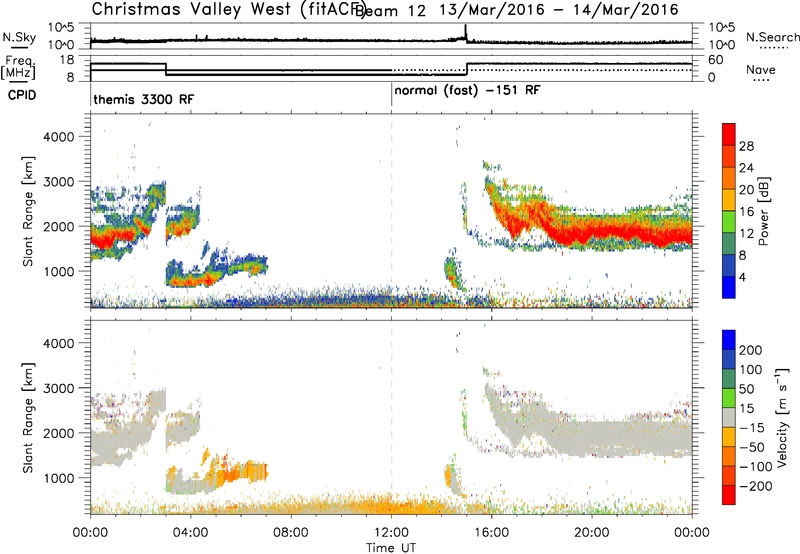The width and height of the screenshot is (800, 554).
Task: Click the strong red backscatter band near 20:00 in the power panel
Action: tap(592, 232)
